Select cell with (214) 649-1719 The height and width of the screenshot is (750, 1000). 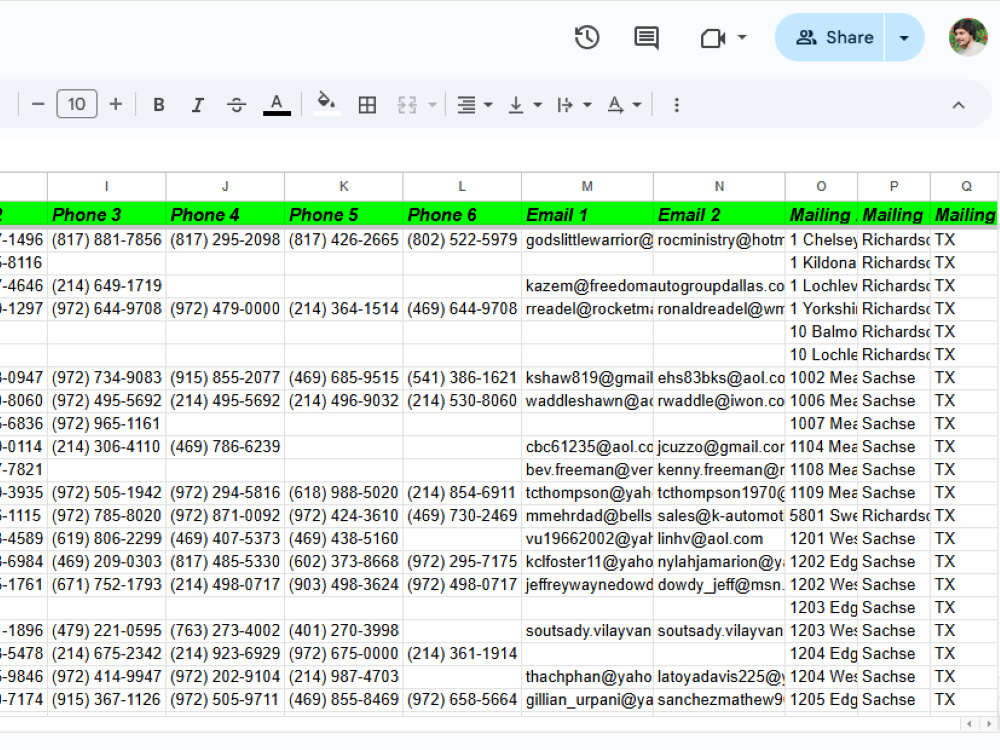pos(107,286)
